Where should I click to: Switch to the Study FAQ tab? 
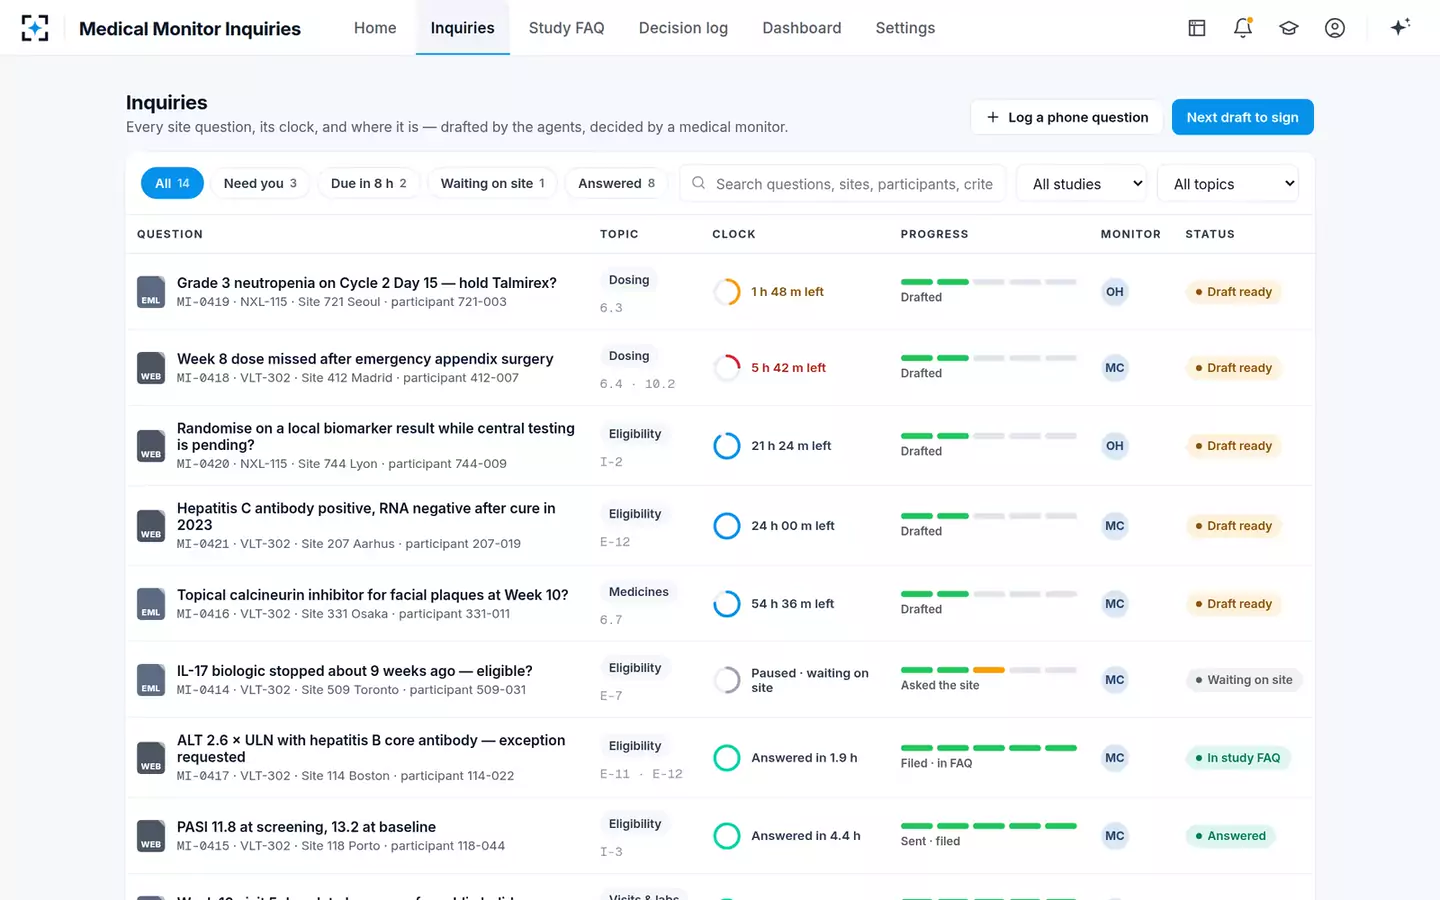tap(567, 28)
